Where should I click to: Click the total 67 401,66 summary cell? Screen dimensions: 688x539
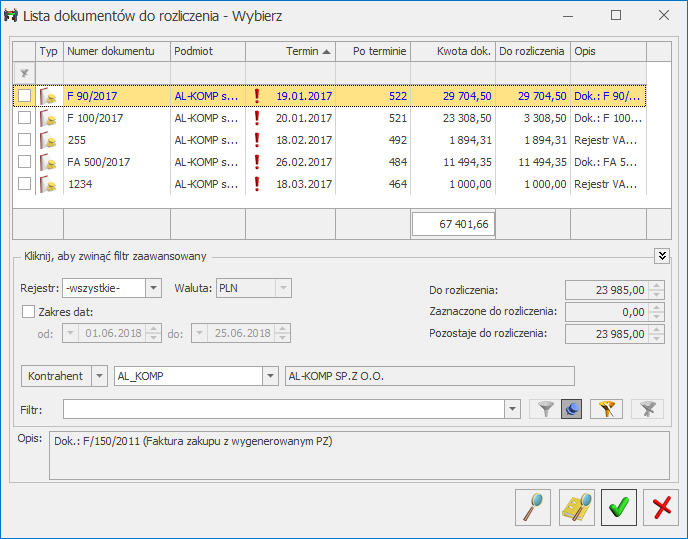click(453, 224)
